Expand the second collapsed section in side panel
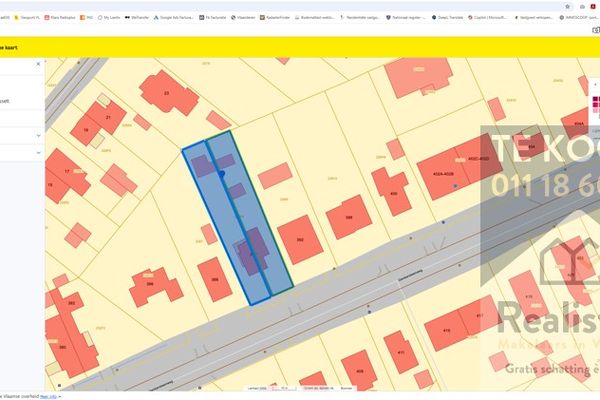This screenshot has height=400, width=600. click(38, 153)
